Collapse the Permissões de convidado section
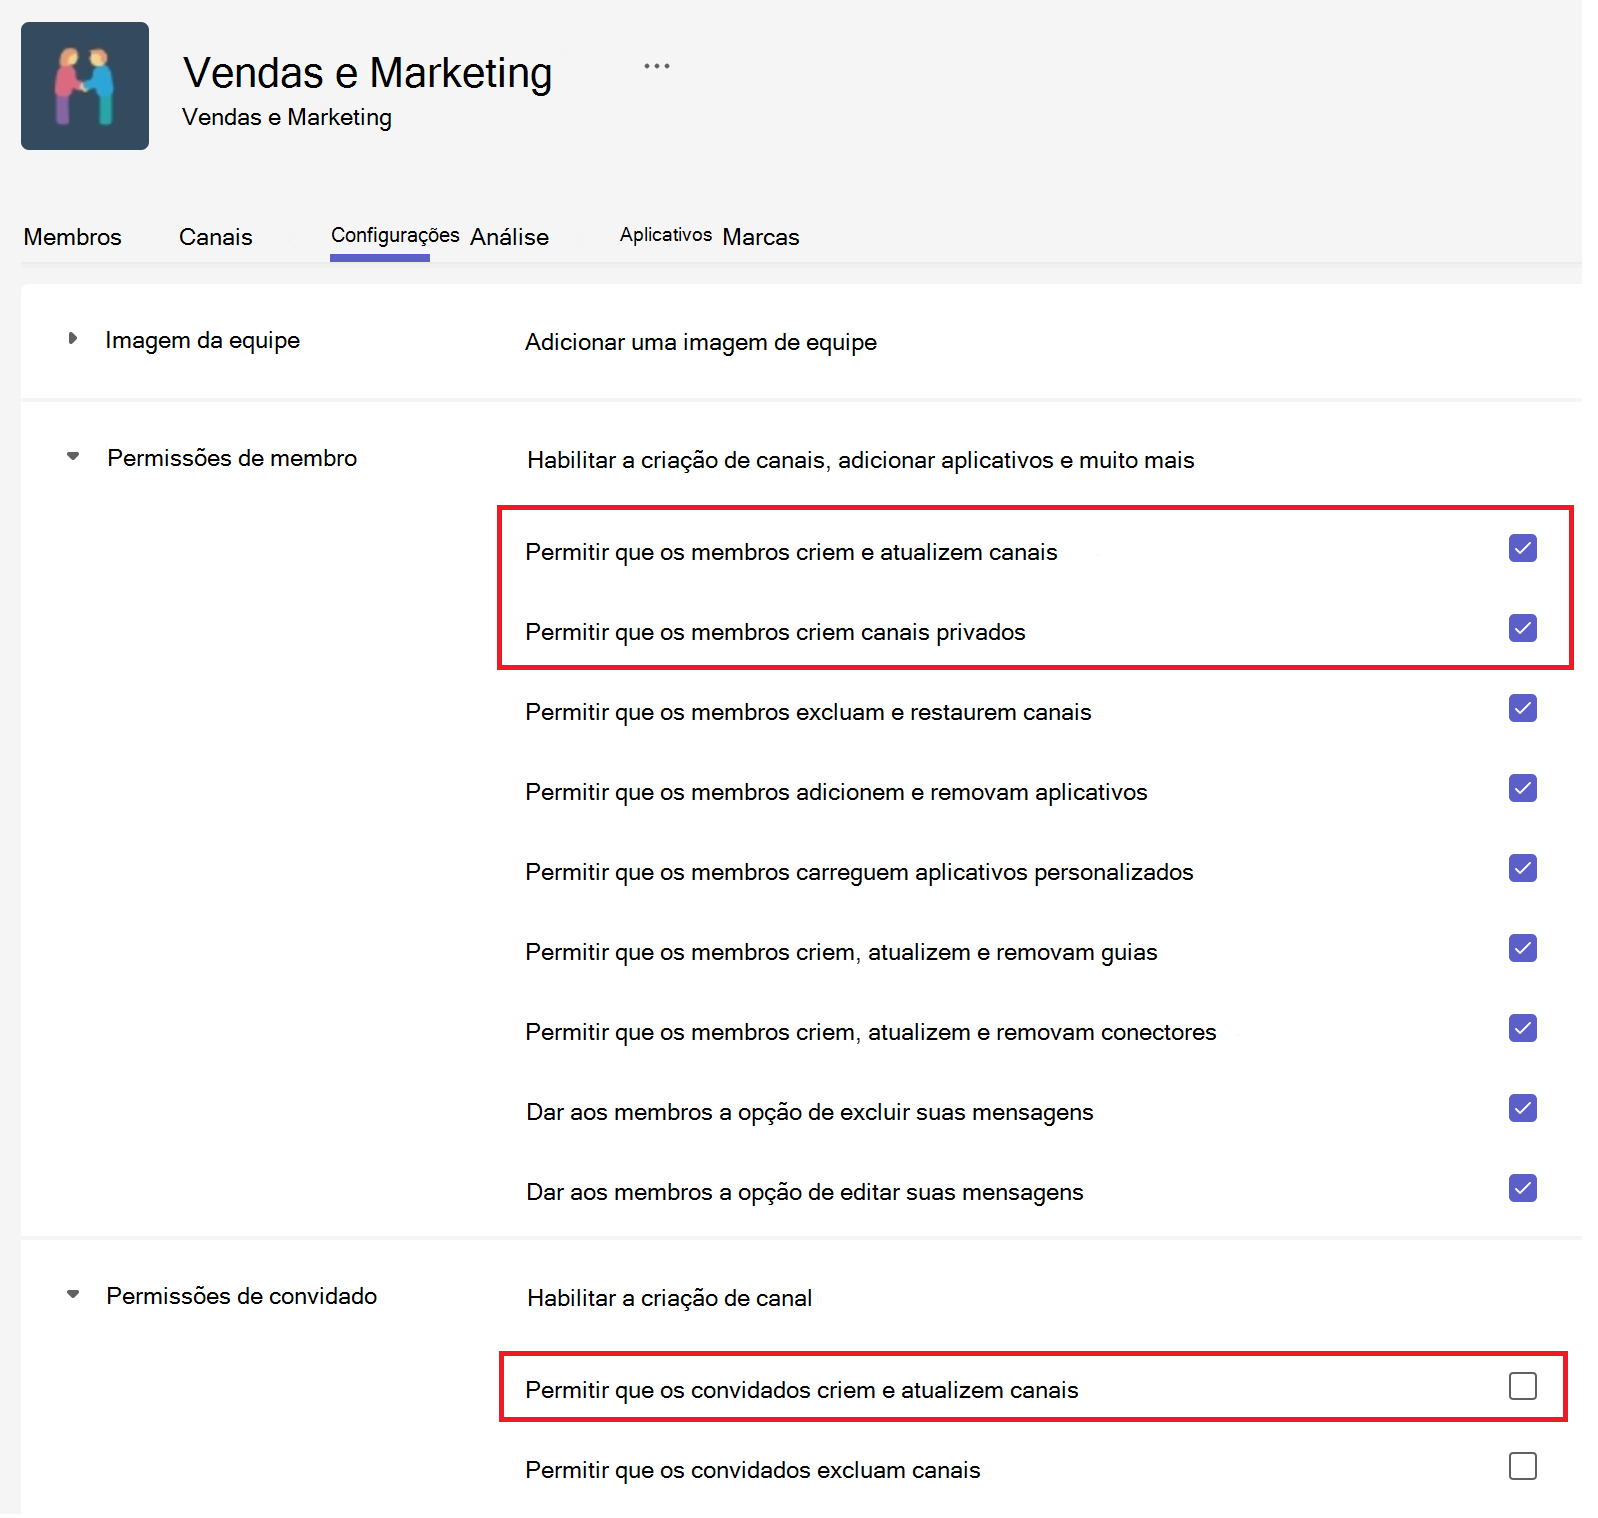This screenshot has width=1598, height=1518. (x=73, y=1294)
